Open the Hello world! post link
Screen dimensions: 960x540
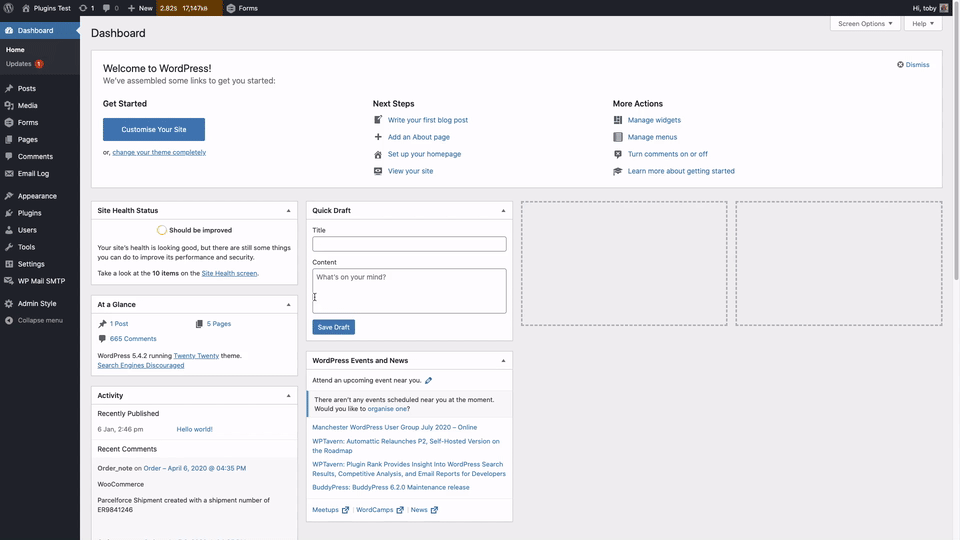pyautogui.click(x=195, y=429)
